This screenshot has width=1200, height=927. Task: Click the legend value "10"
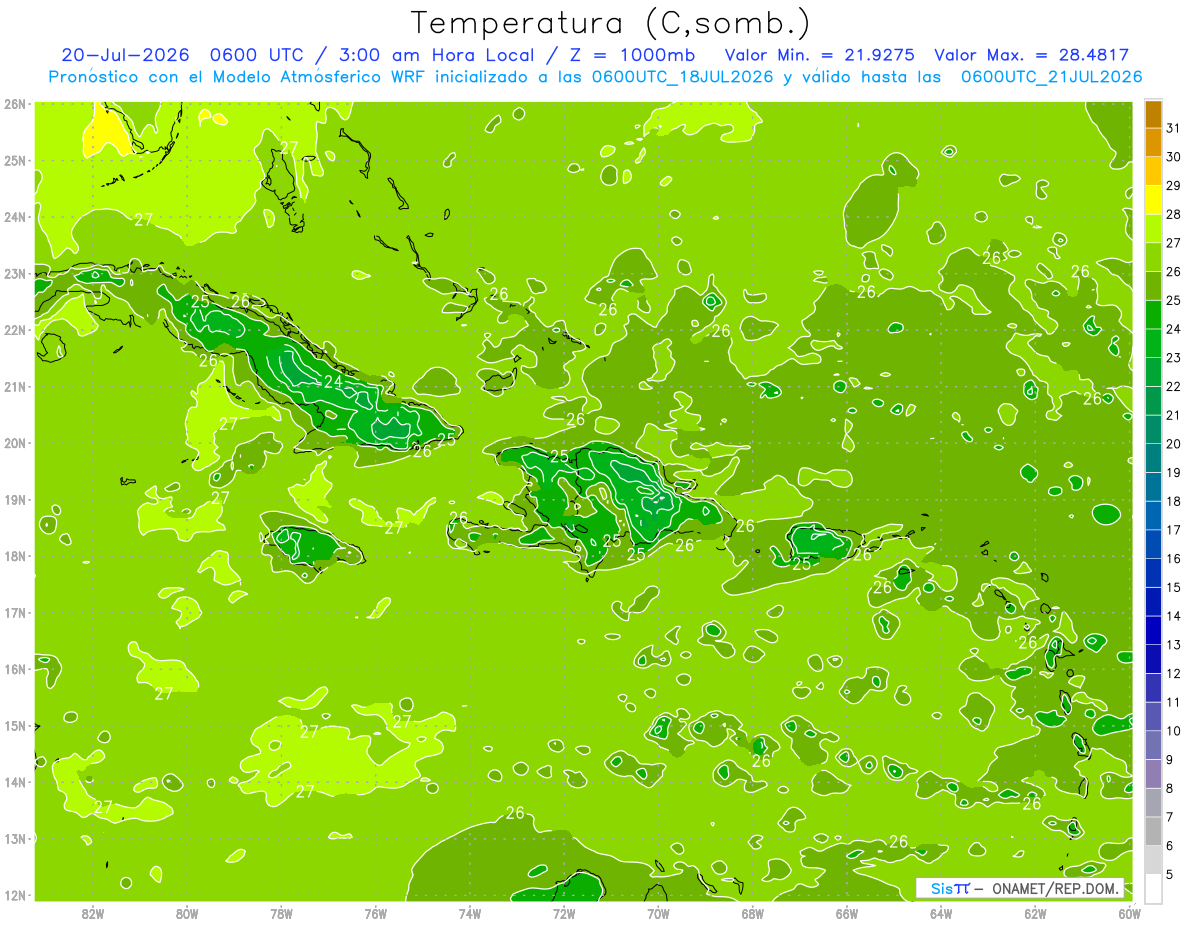pos(1174,731)
